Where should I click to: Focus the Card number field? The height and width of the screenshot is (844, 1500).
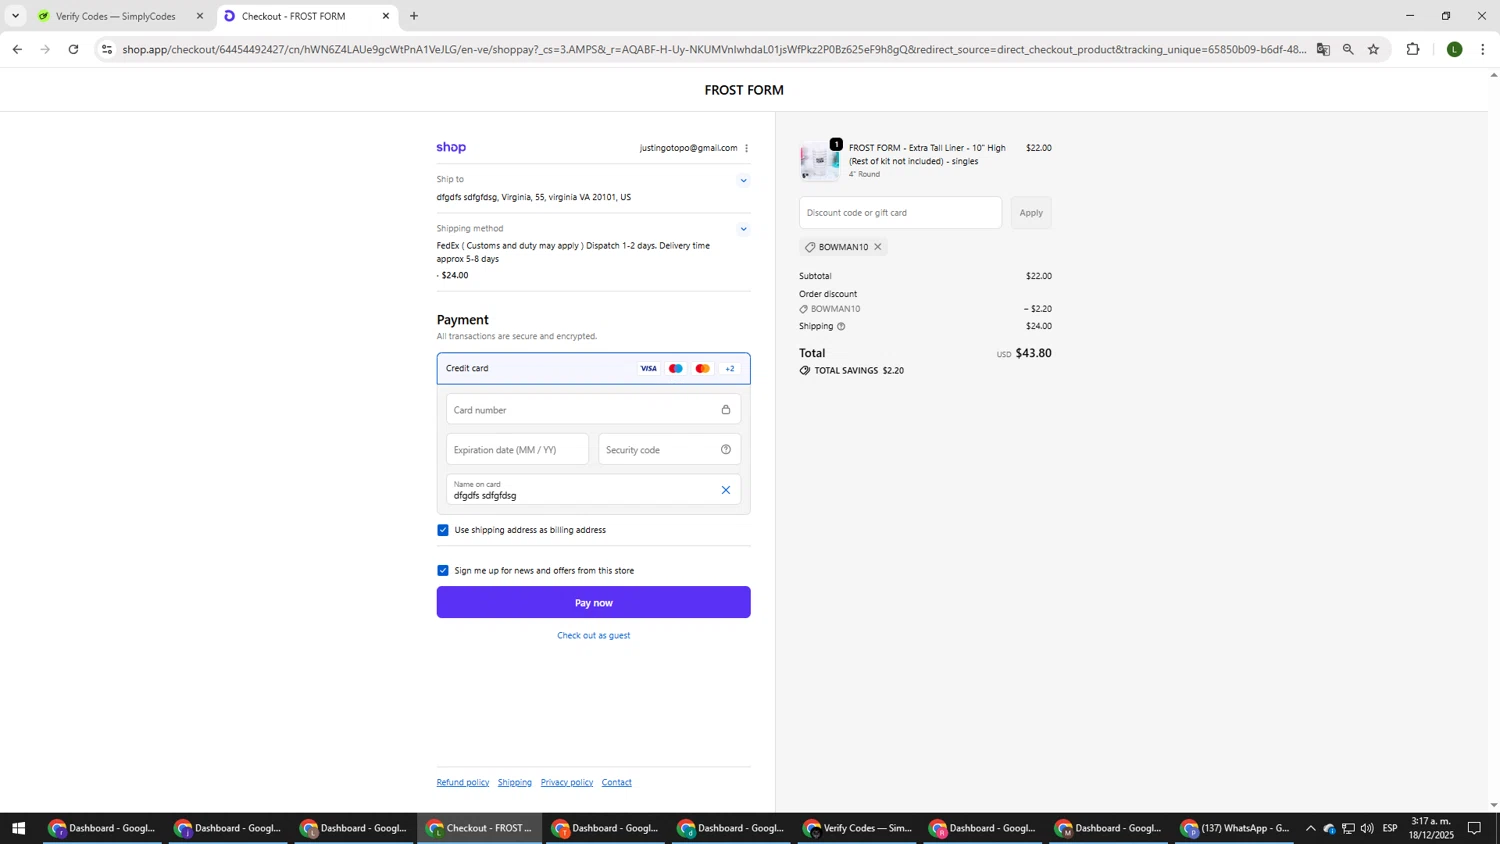click(593, 410)
